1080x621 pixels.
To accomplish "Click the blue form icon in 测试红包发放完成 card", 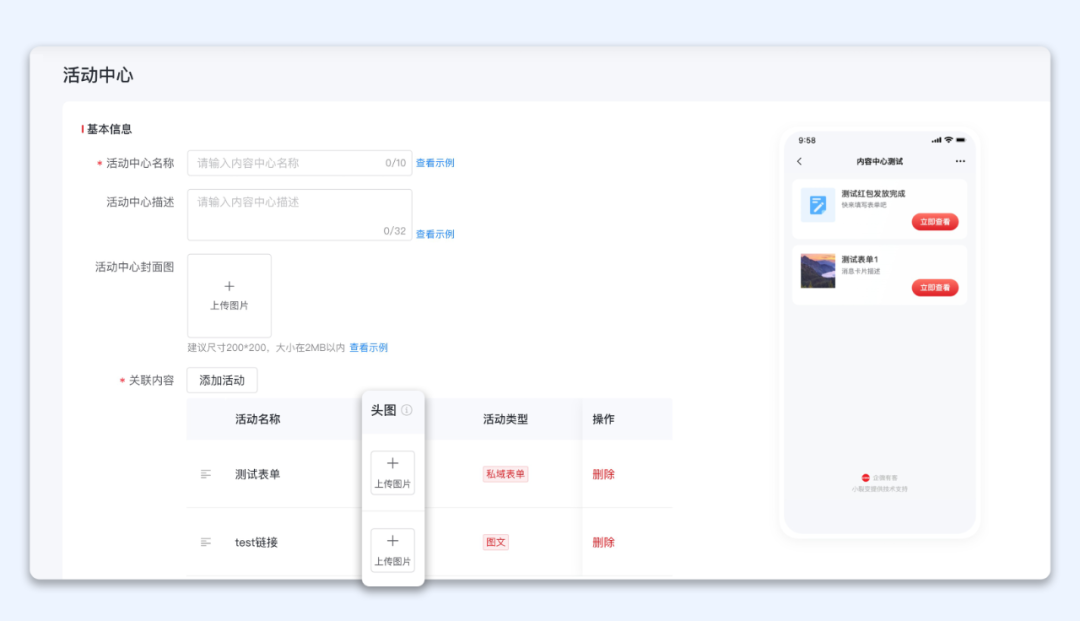I will pyautogui.click(x=818, y=205).
